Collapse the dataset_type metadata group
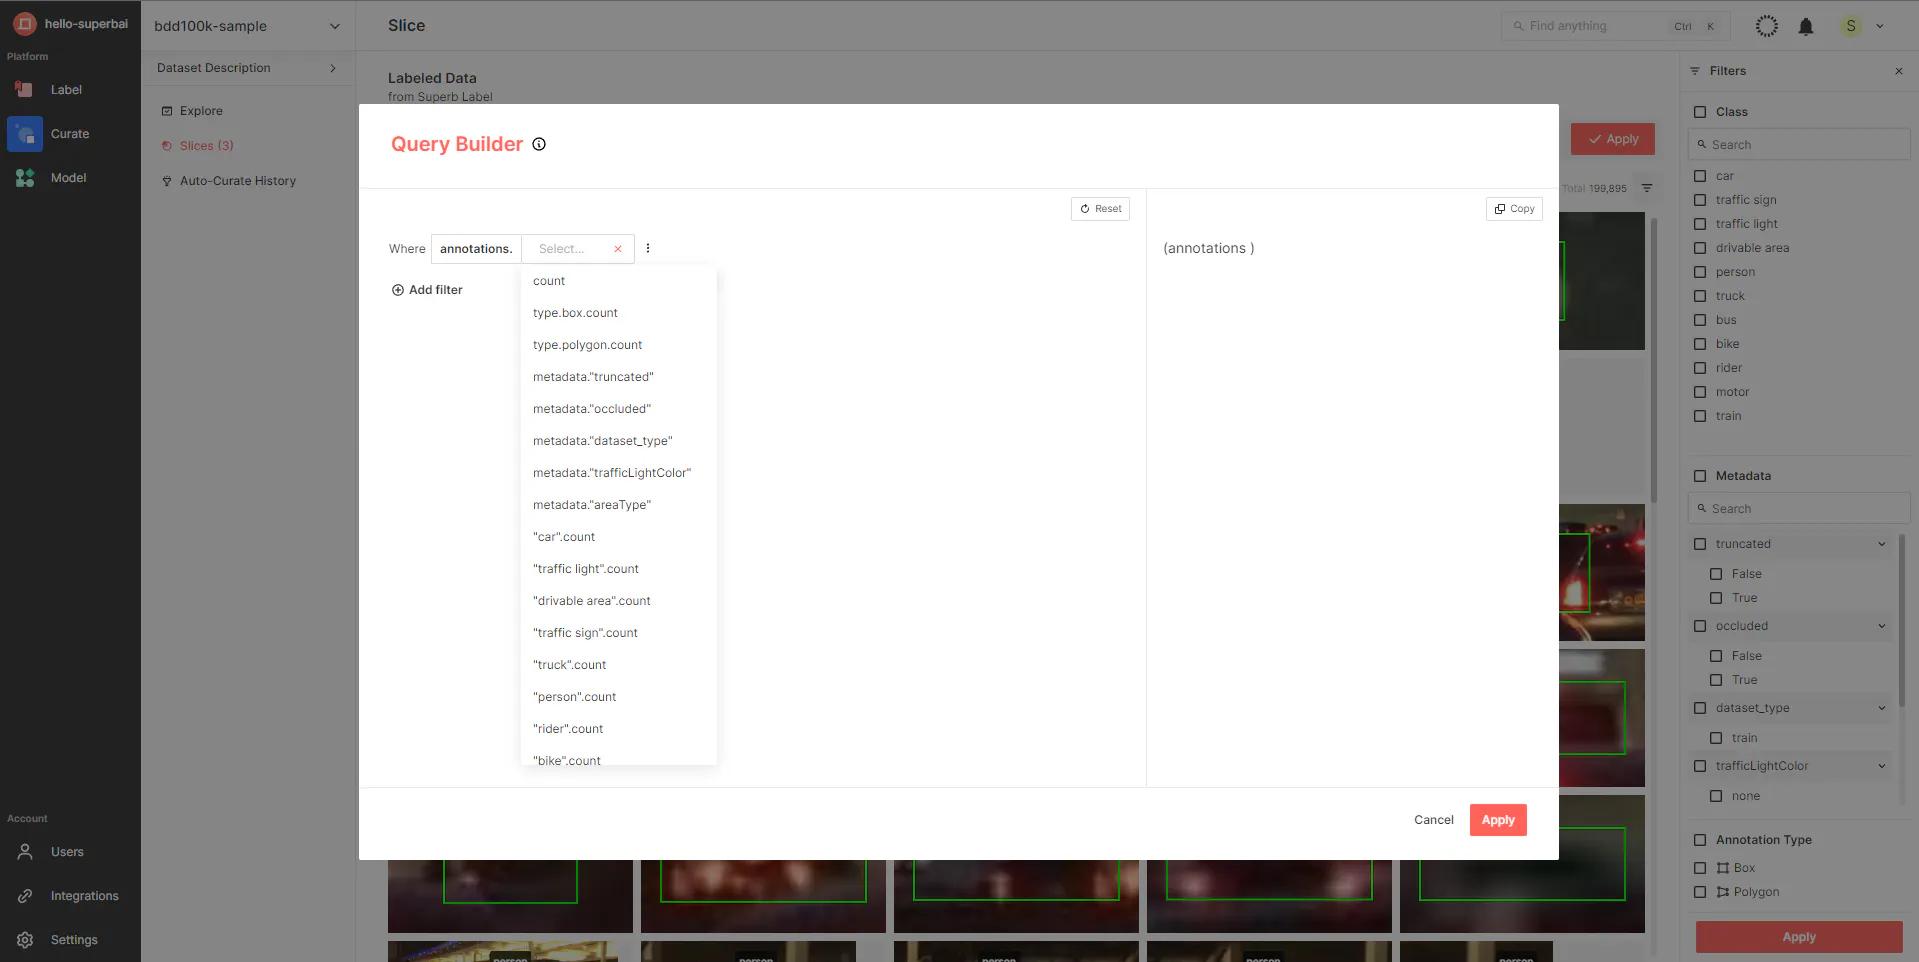Screen dimensions: 1919x962 [1881, 708]
